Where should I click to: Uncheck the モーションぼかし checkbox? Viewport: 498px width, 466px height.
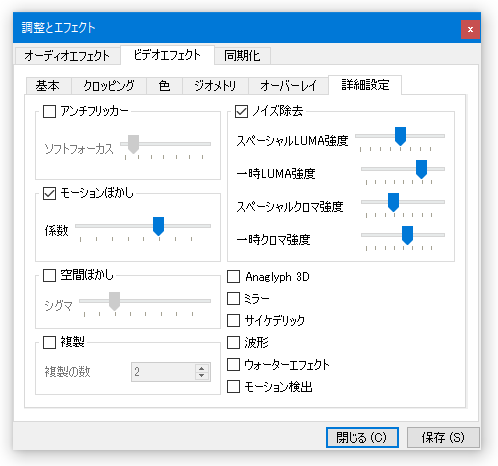49,193
